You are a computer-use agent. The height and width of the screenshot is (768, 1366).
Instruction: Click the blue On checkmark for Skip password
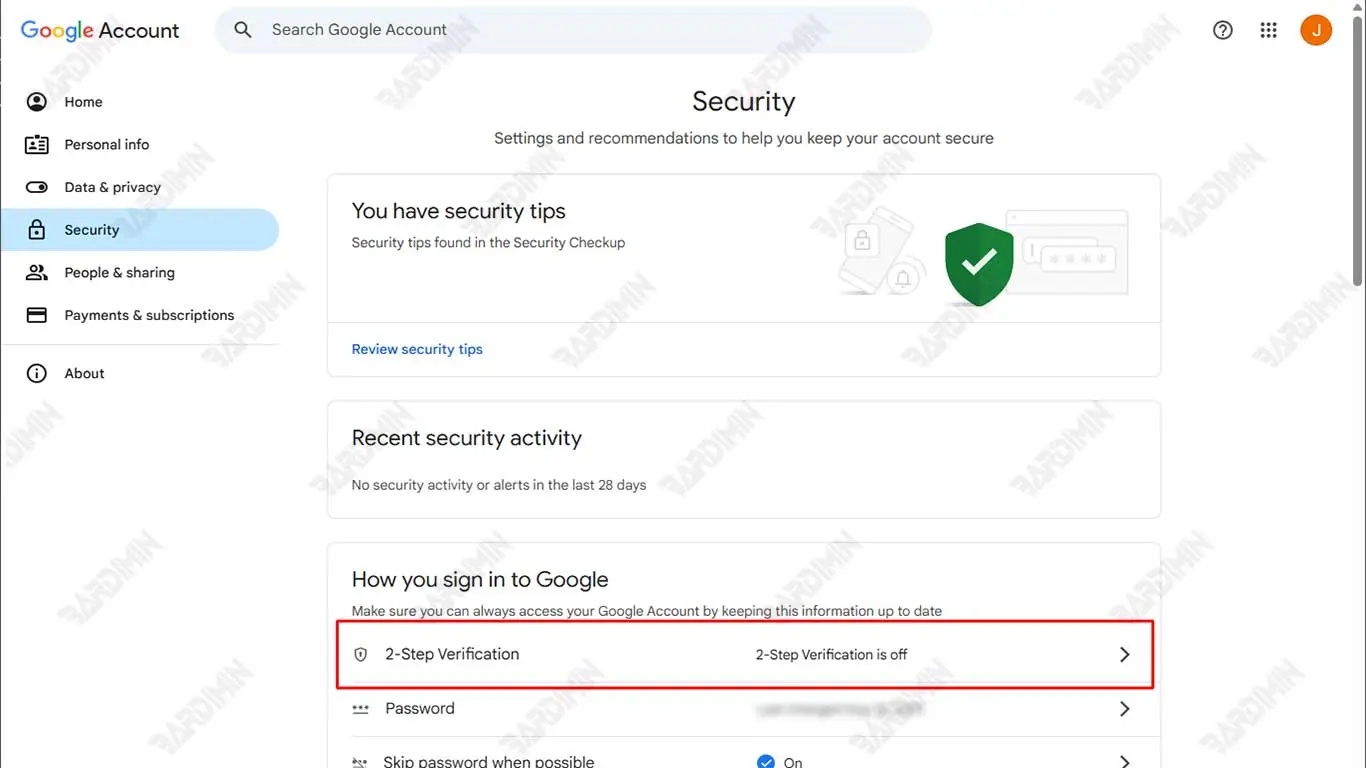click(x=766, y=762)
